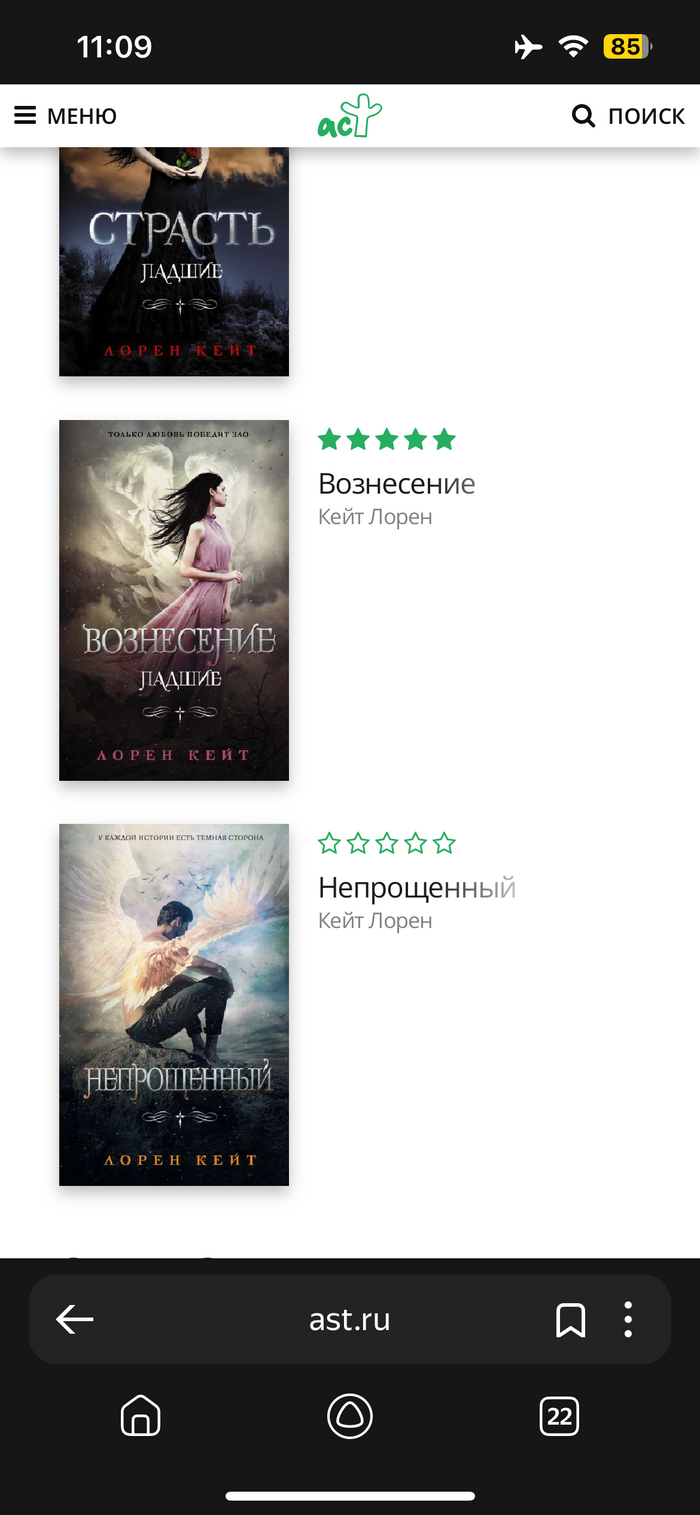Go back with browser arrow icon

click(75, 1320)
